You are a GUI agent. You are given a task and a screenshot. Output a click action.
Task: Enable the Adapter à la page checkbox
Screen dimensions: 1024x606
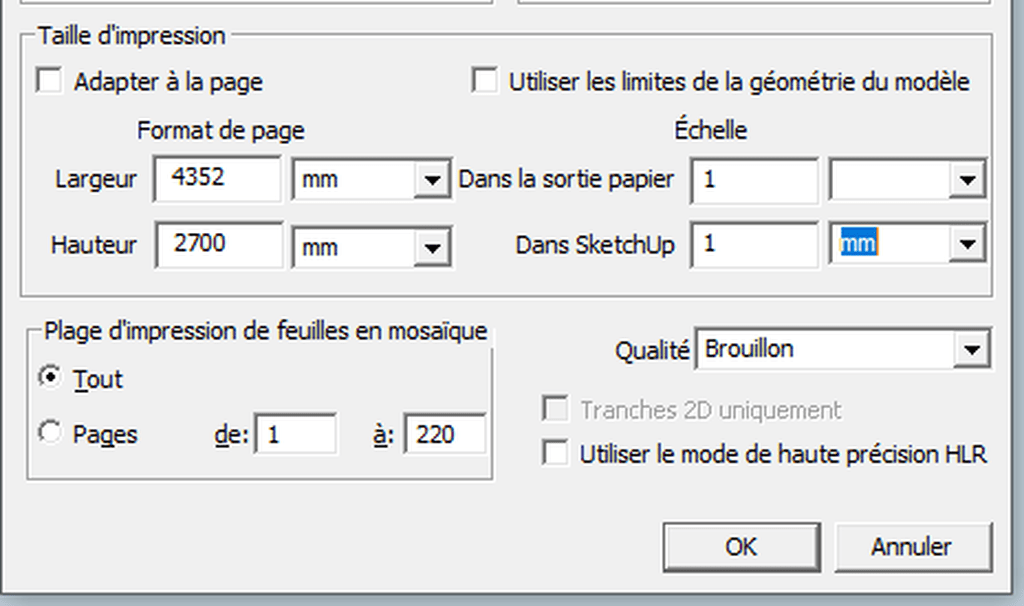tap(50, 81)
